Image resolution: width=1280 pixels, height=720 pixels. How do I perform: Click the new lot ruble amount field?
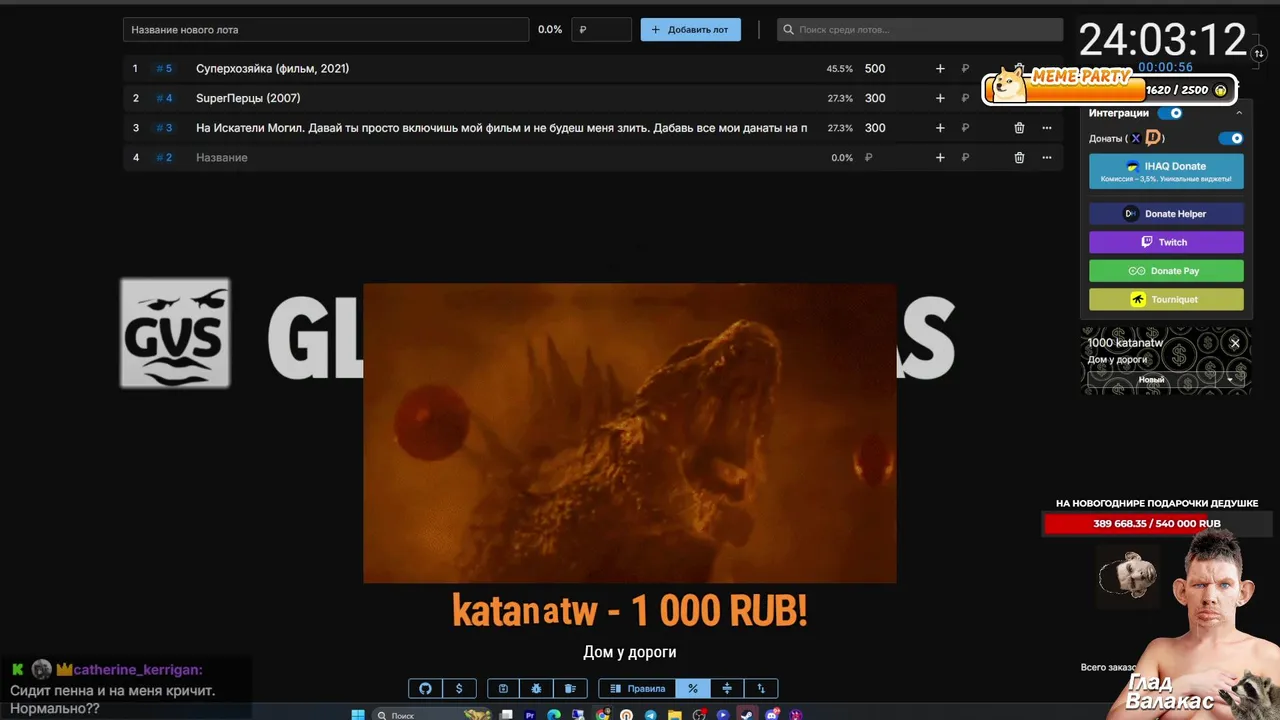tap(601, 30)
